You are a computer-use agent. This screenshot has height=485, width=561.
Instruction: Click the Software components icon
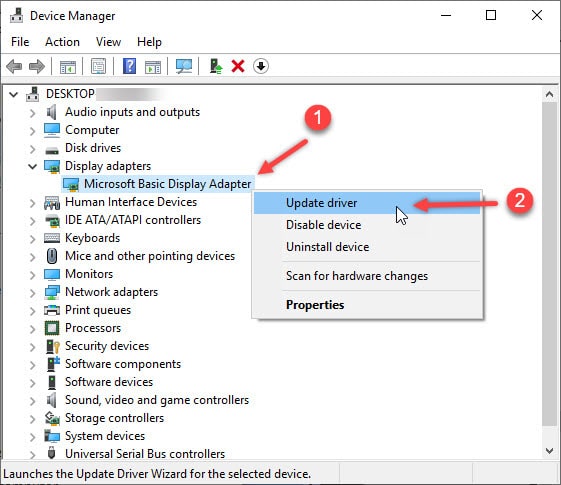coord(53,364)
